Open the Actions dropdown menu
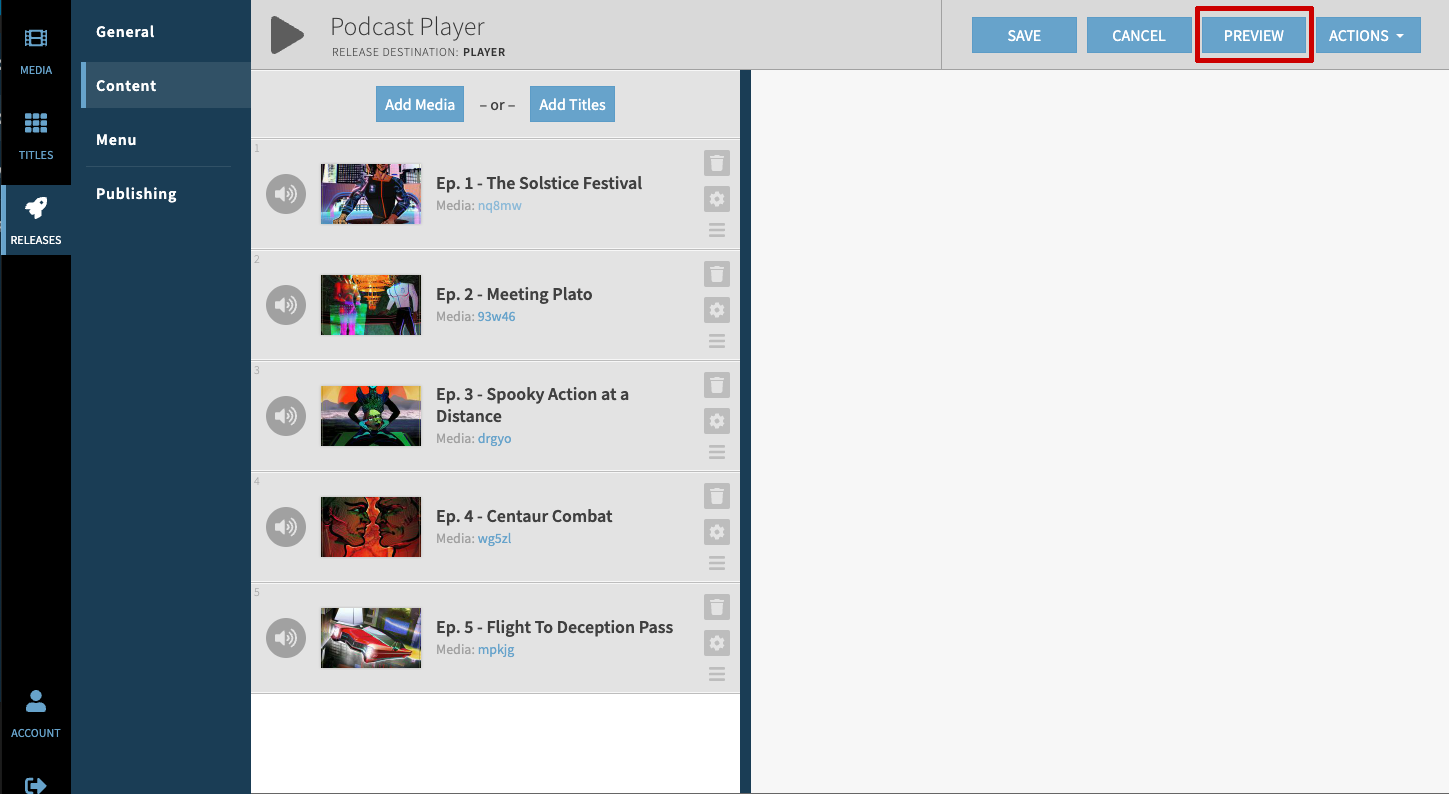This screenshot has width=1449, height=794. (1367, 35)
